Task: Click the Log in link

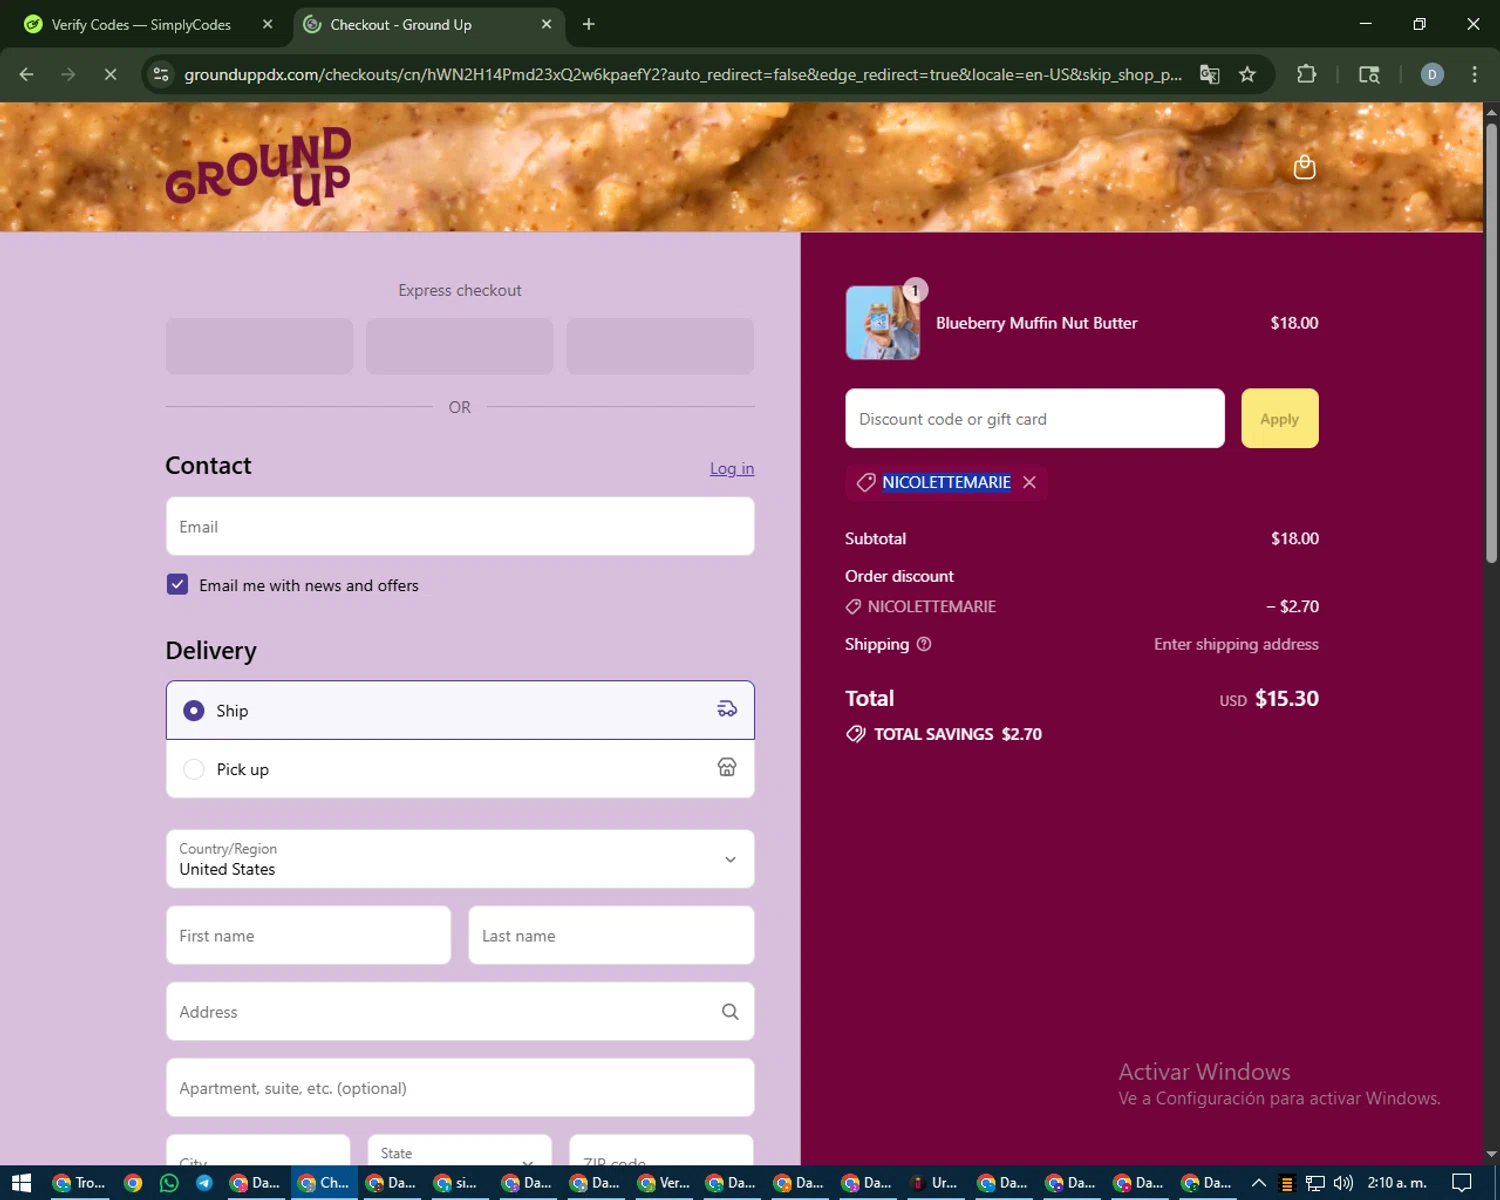Action: tap(732, 468)
